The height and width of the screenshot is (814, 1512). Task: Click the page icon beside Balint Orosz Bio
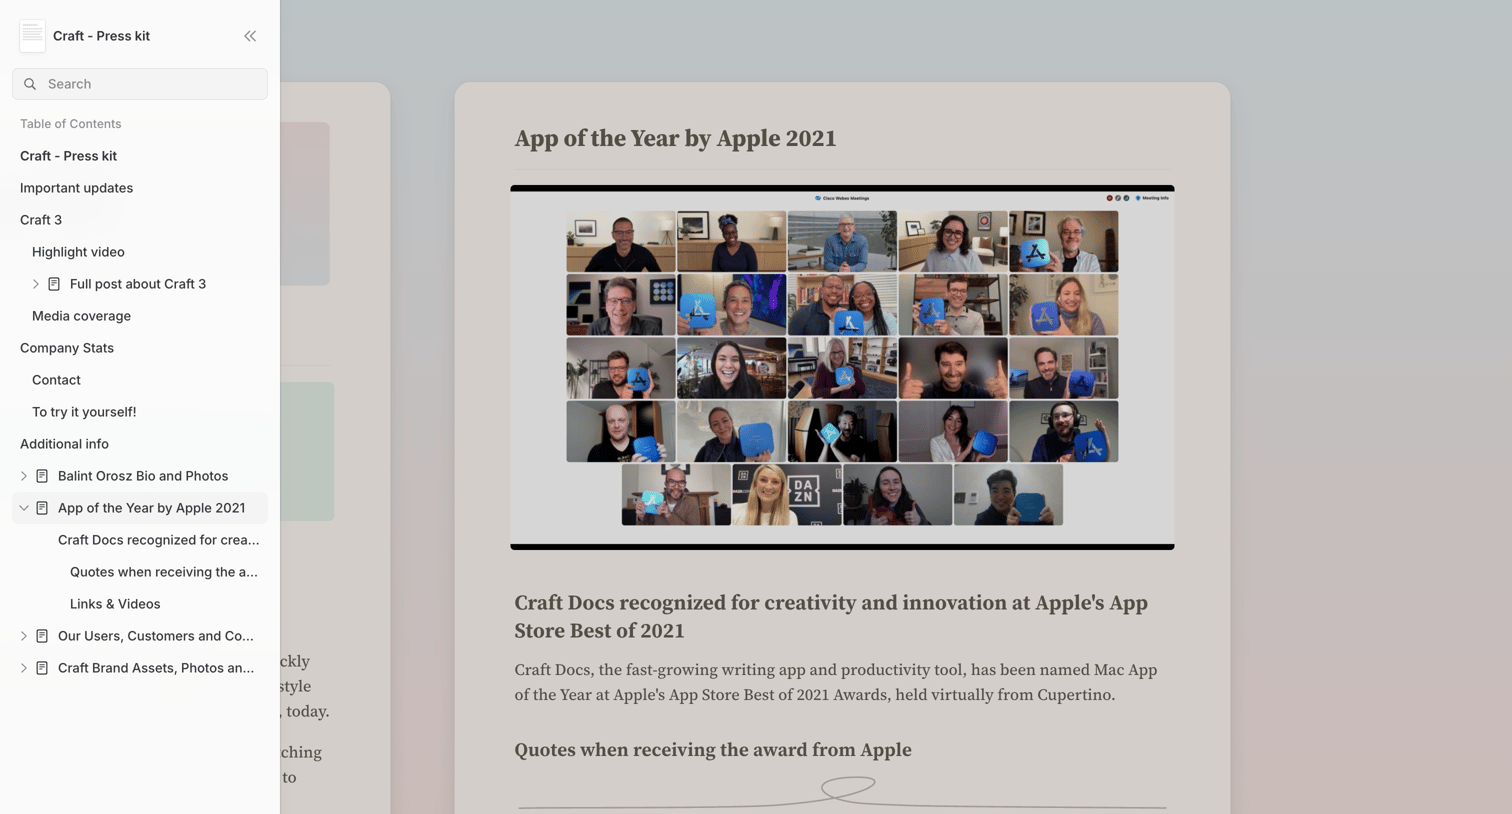pyautogui.click(x=42, y=476)
